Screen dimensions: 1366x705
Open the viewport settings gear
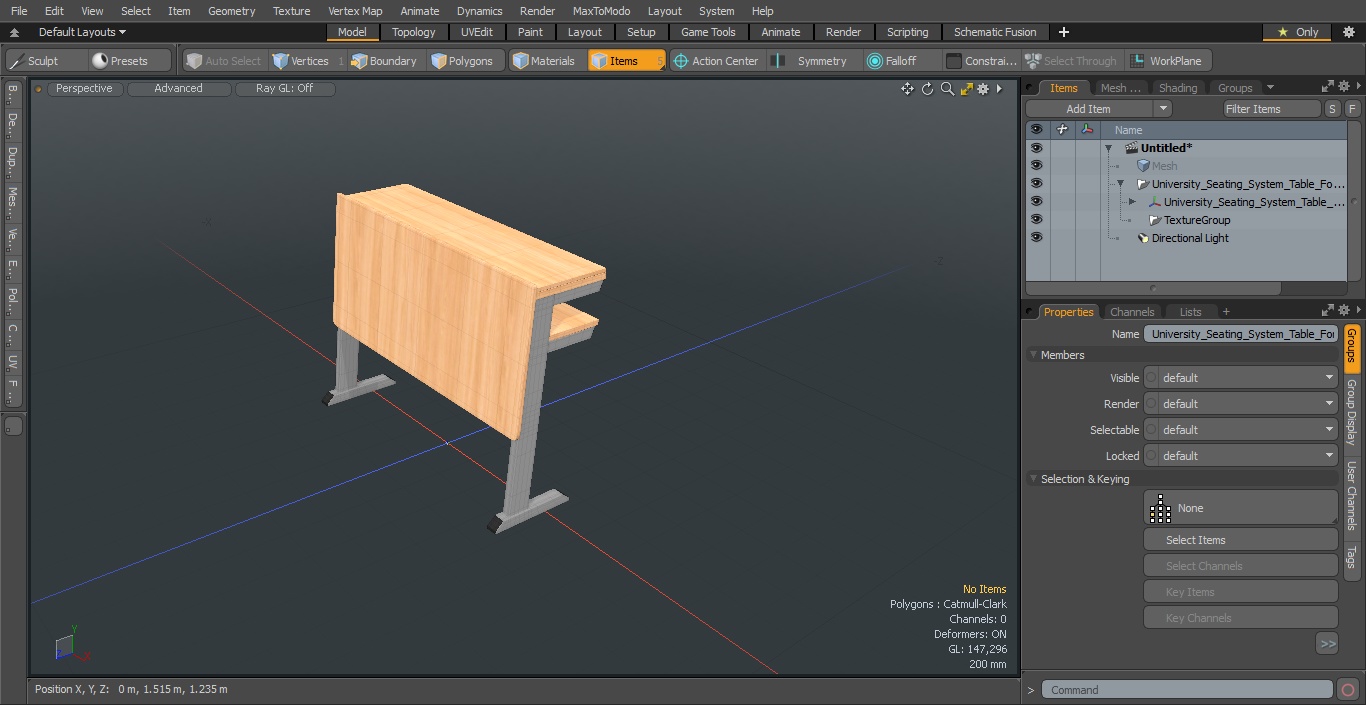tap(983, 89)
